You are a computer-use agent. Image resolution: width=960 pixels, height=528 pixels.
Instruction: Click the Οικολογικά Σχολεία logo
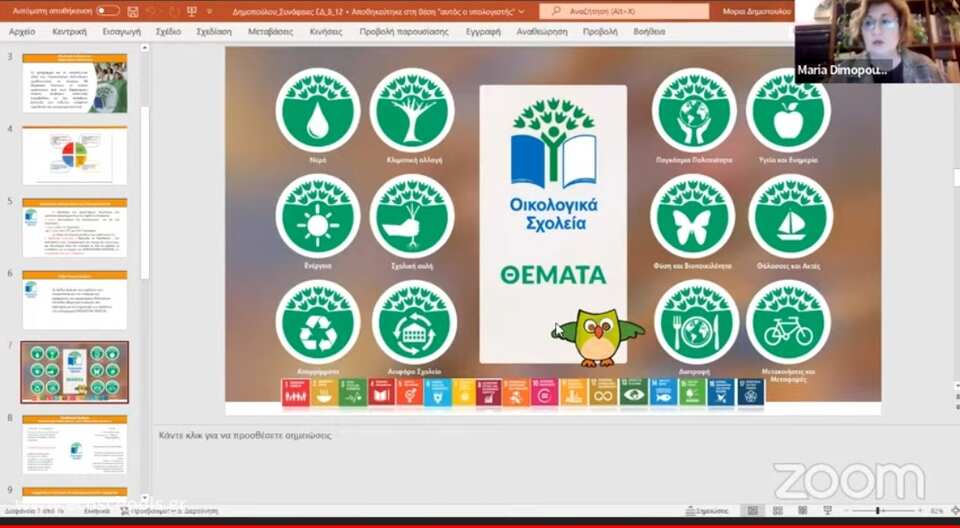click(553, 164)
